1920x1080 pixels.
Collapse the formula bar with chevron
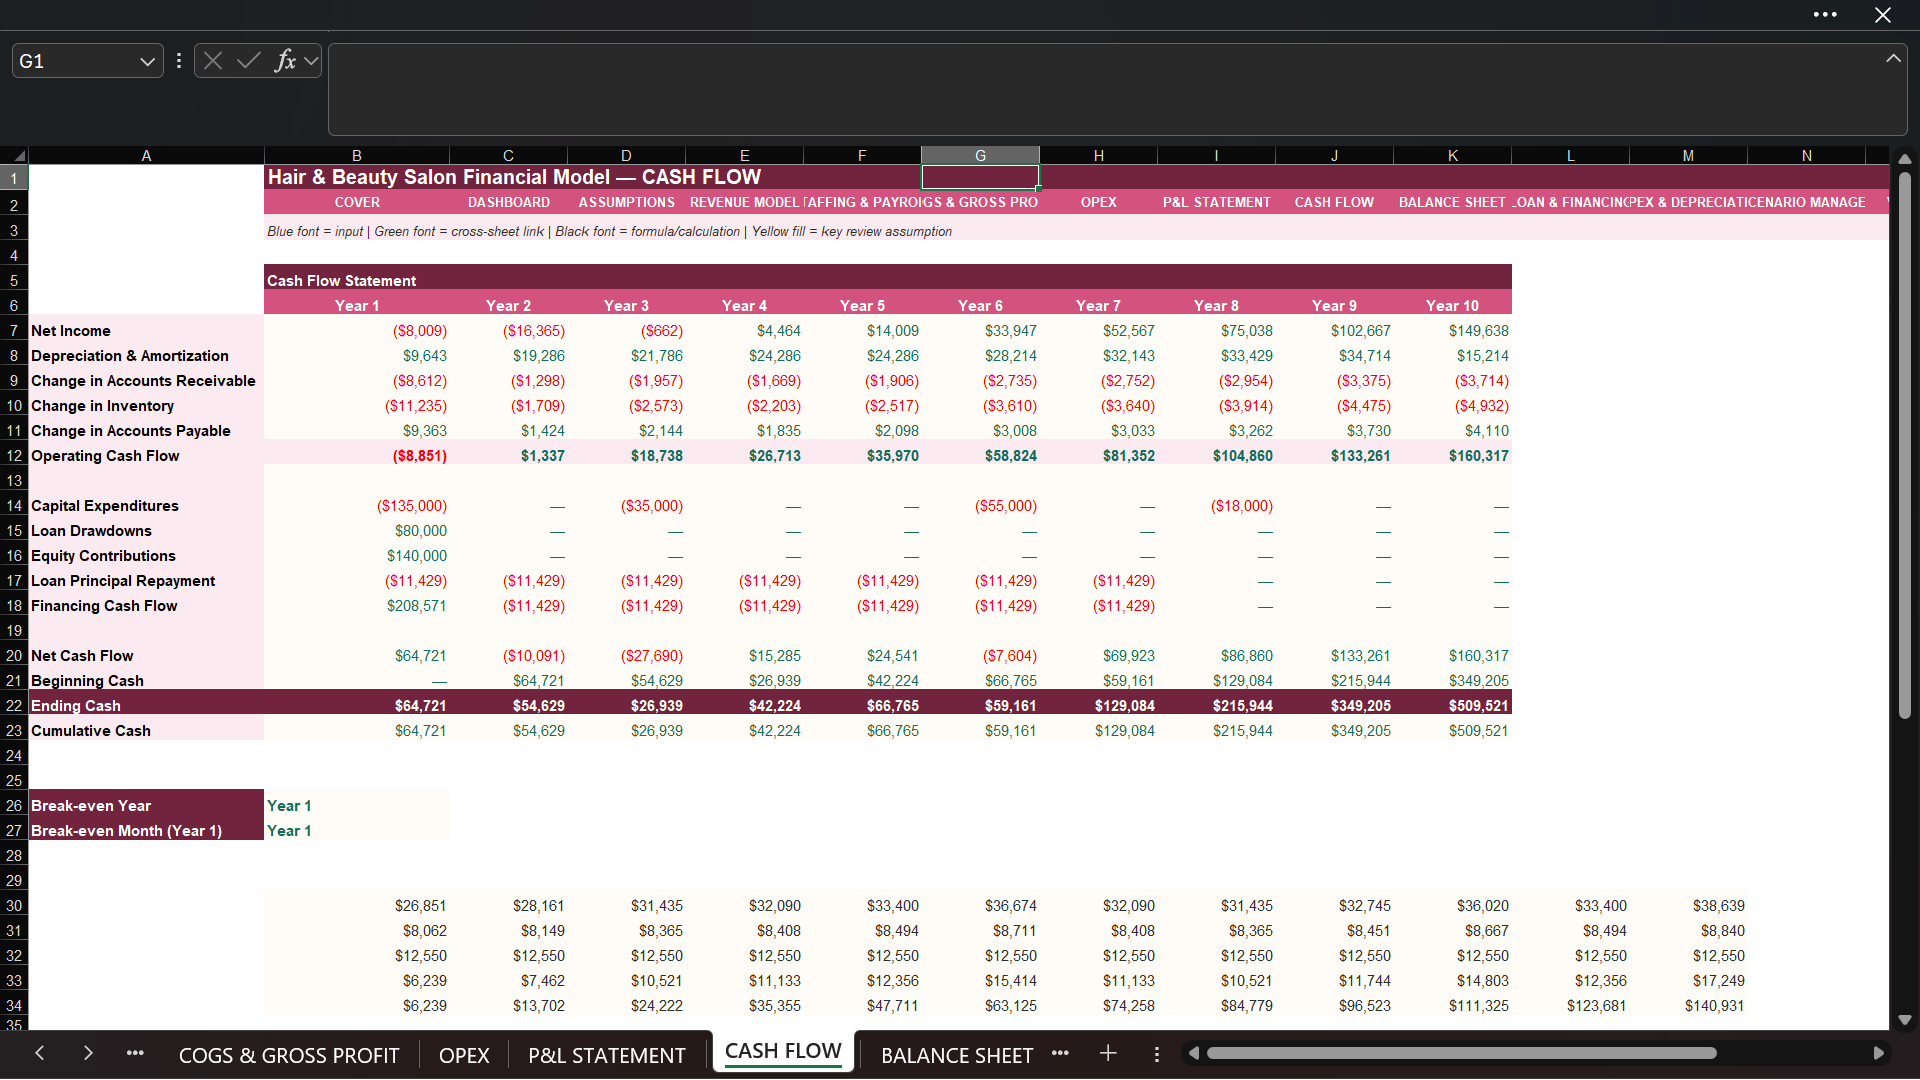coord(1893,59)
